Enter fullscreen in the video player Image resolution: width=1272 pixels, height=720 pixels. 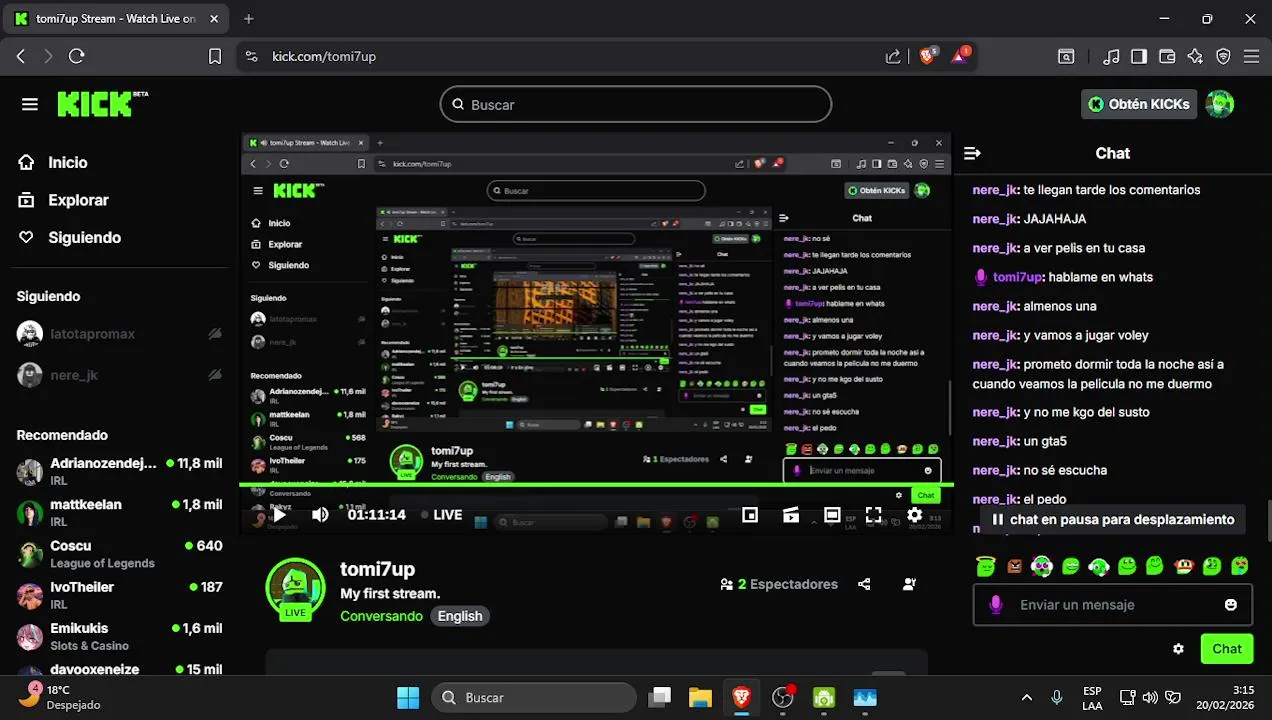click(873, 515)
